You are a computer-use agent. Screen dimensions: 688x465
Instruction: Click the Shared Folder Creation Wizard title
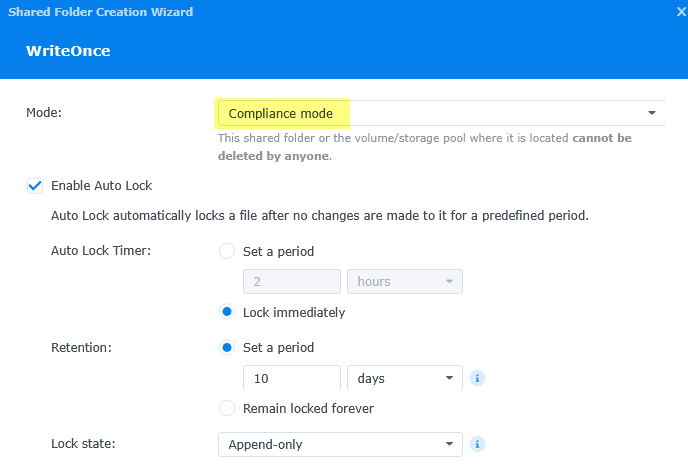100,12
